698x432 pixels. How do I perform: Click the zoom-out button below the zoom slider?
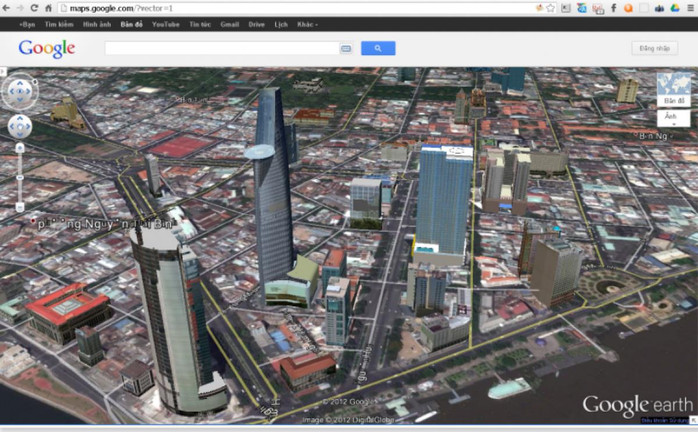point(19,207)
